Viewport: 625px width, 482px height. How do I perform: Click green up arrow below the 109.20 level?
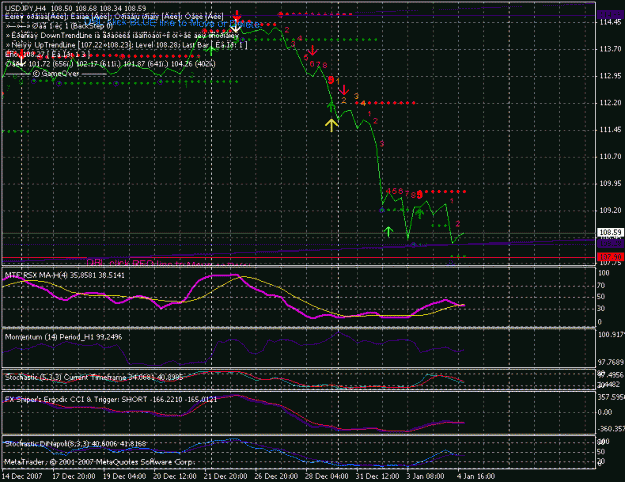[388, 232]
